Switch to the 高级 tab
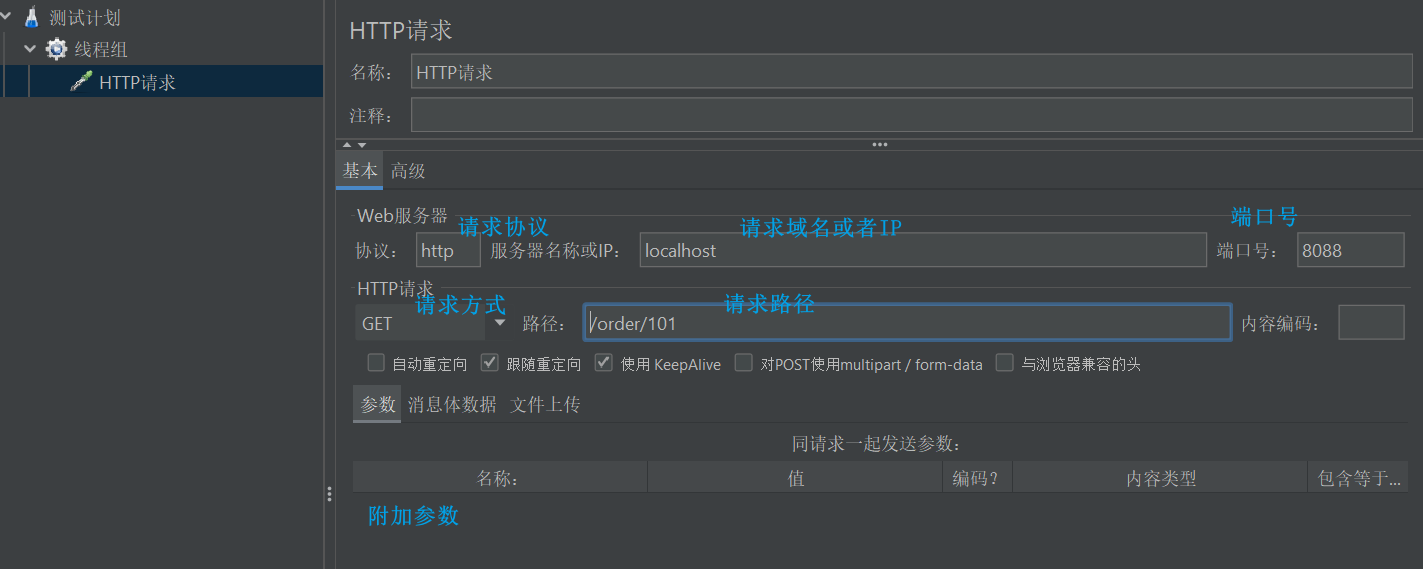The height and width of the screenshot is (569, 1423). point(408,171)
